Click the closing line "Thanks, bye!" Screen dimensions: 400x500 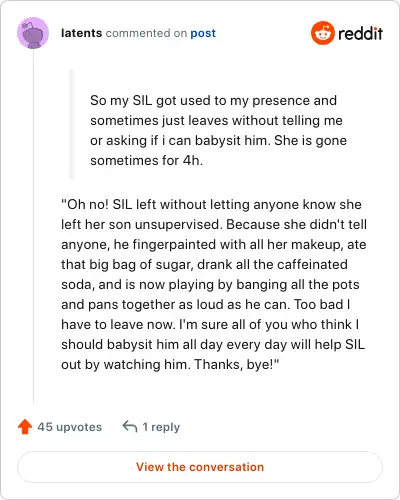pyautogui.click(x=170, y=364)
